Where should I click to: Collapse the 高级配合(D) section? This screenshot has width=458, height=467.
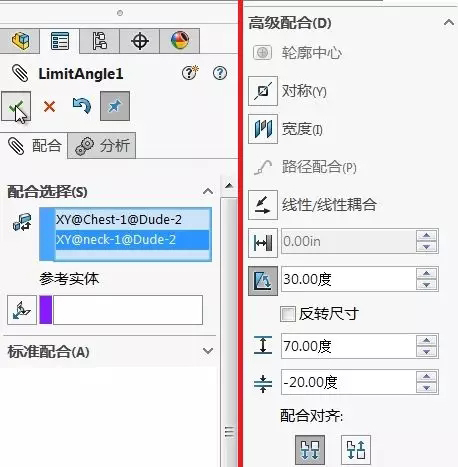(449, 23)
